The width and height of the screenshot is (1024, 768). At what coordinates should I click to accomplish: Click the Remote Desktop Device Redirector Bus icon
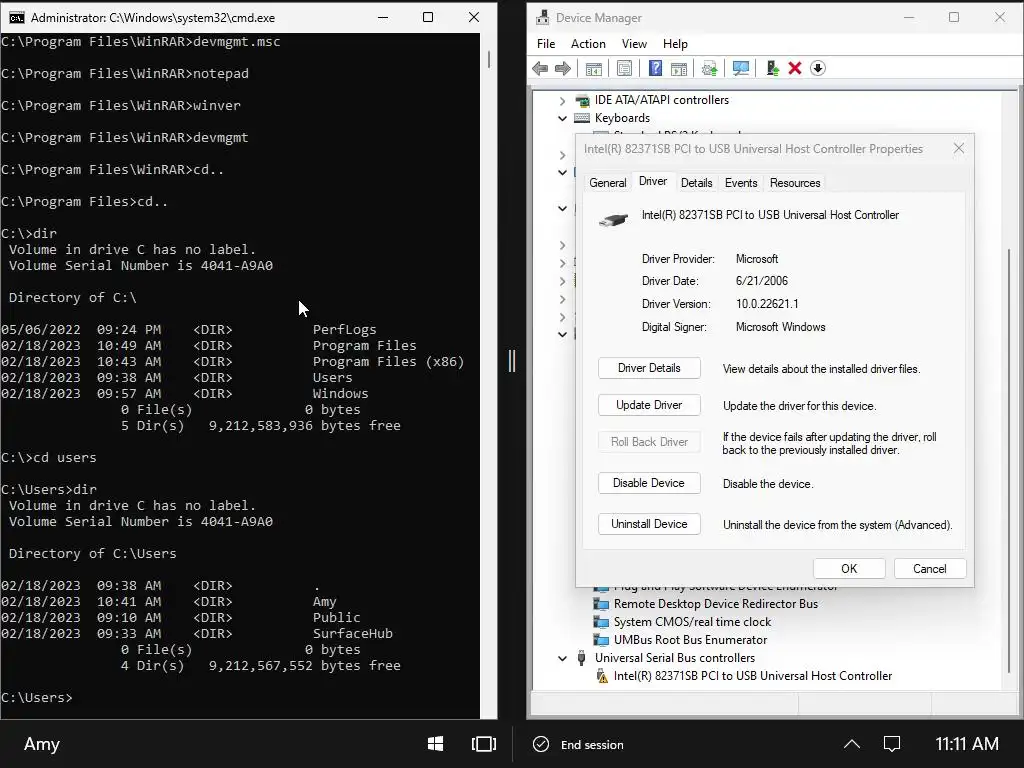pos(601,604)
